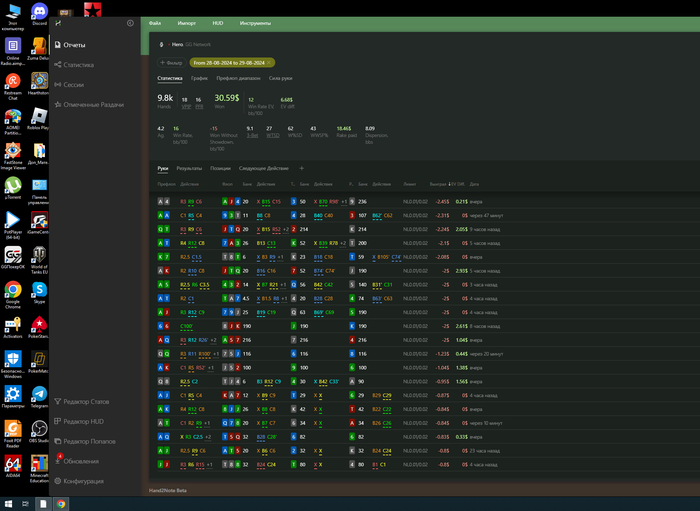Open Skype desktop shortcut
This screenshot has width=700, height=511.
pyautogui.click(x=39, y=292)
